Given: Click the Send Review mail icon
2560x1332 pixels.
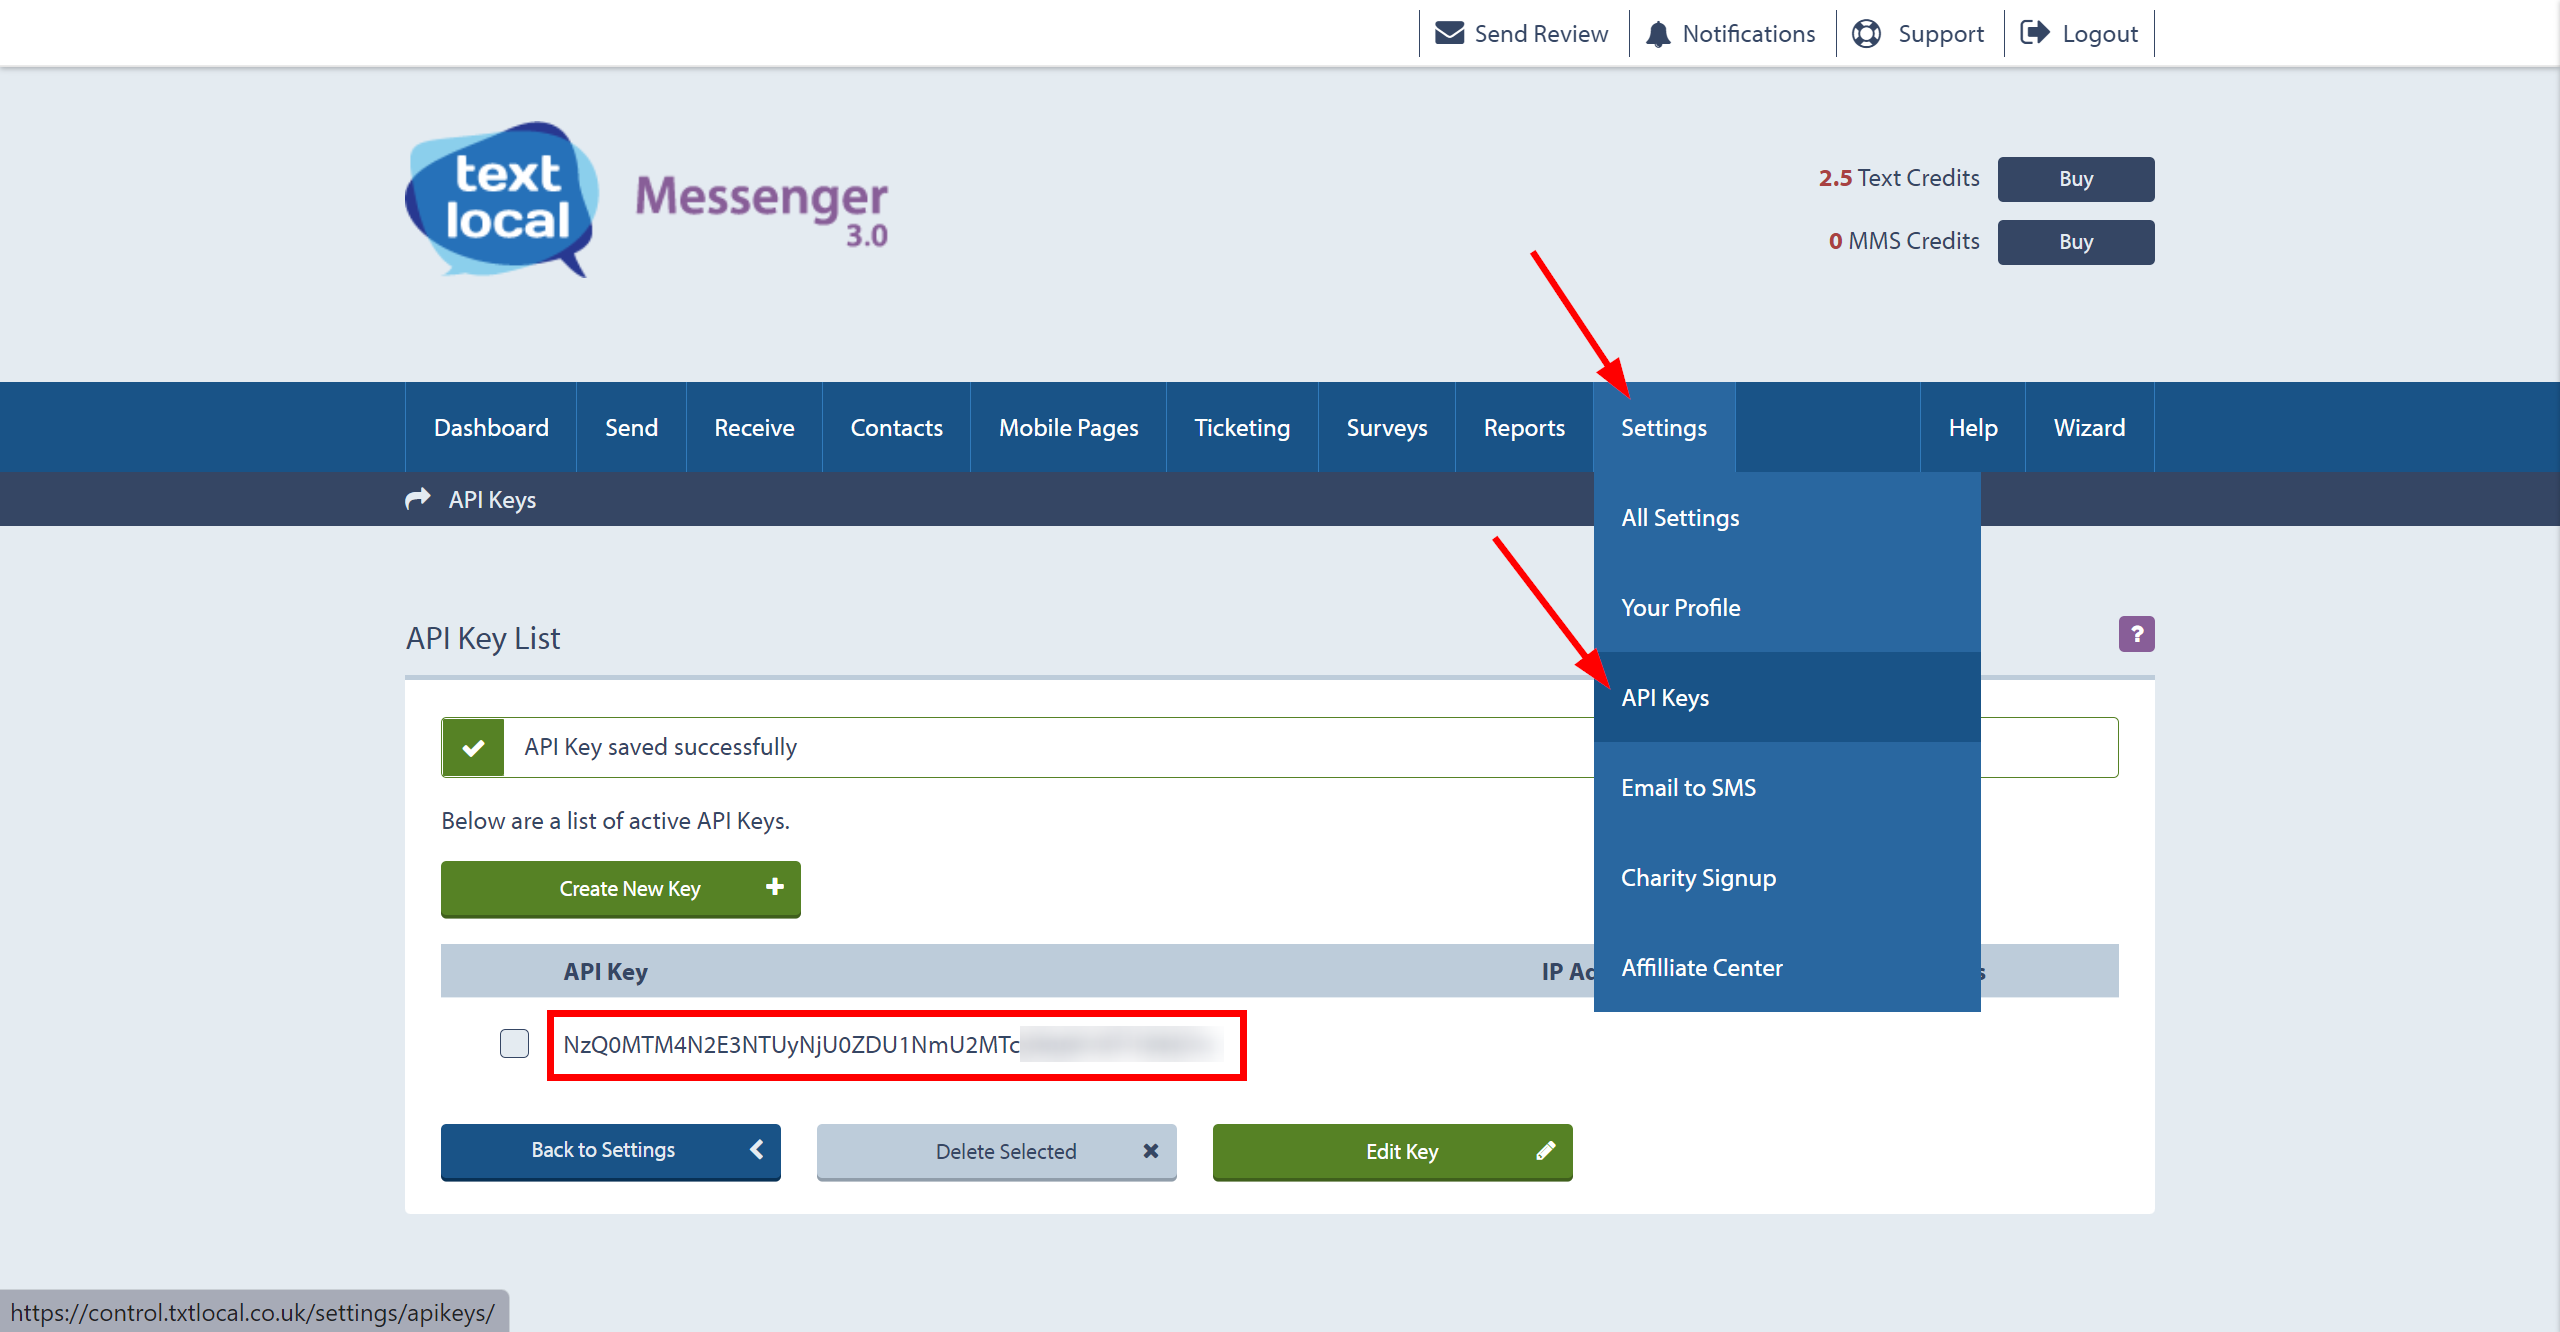Looking at the screenshot, I should tap(1449, 32).
